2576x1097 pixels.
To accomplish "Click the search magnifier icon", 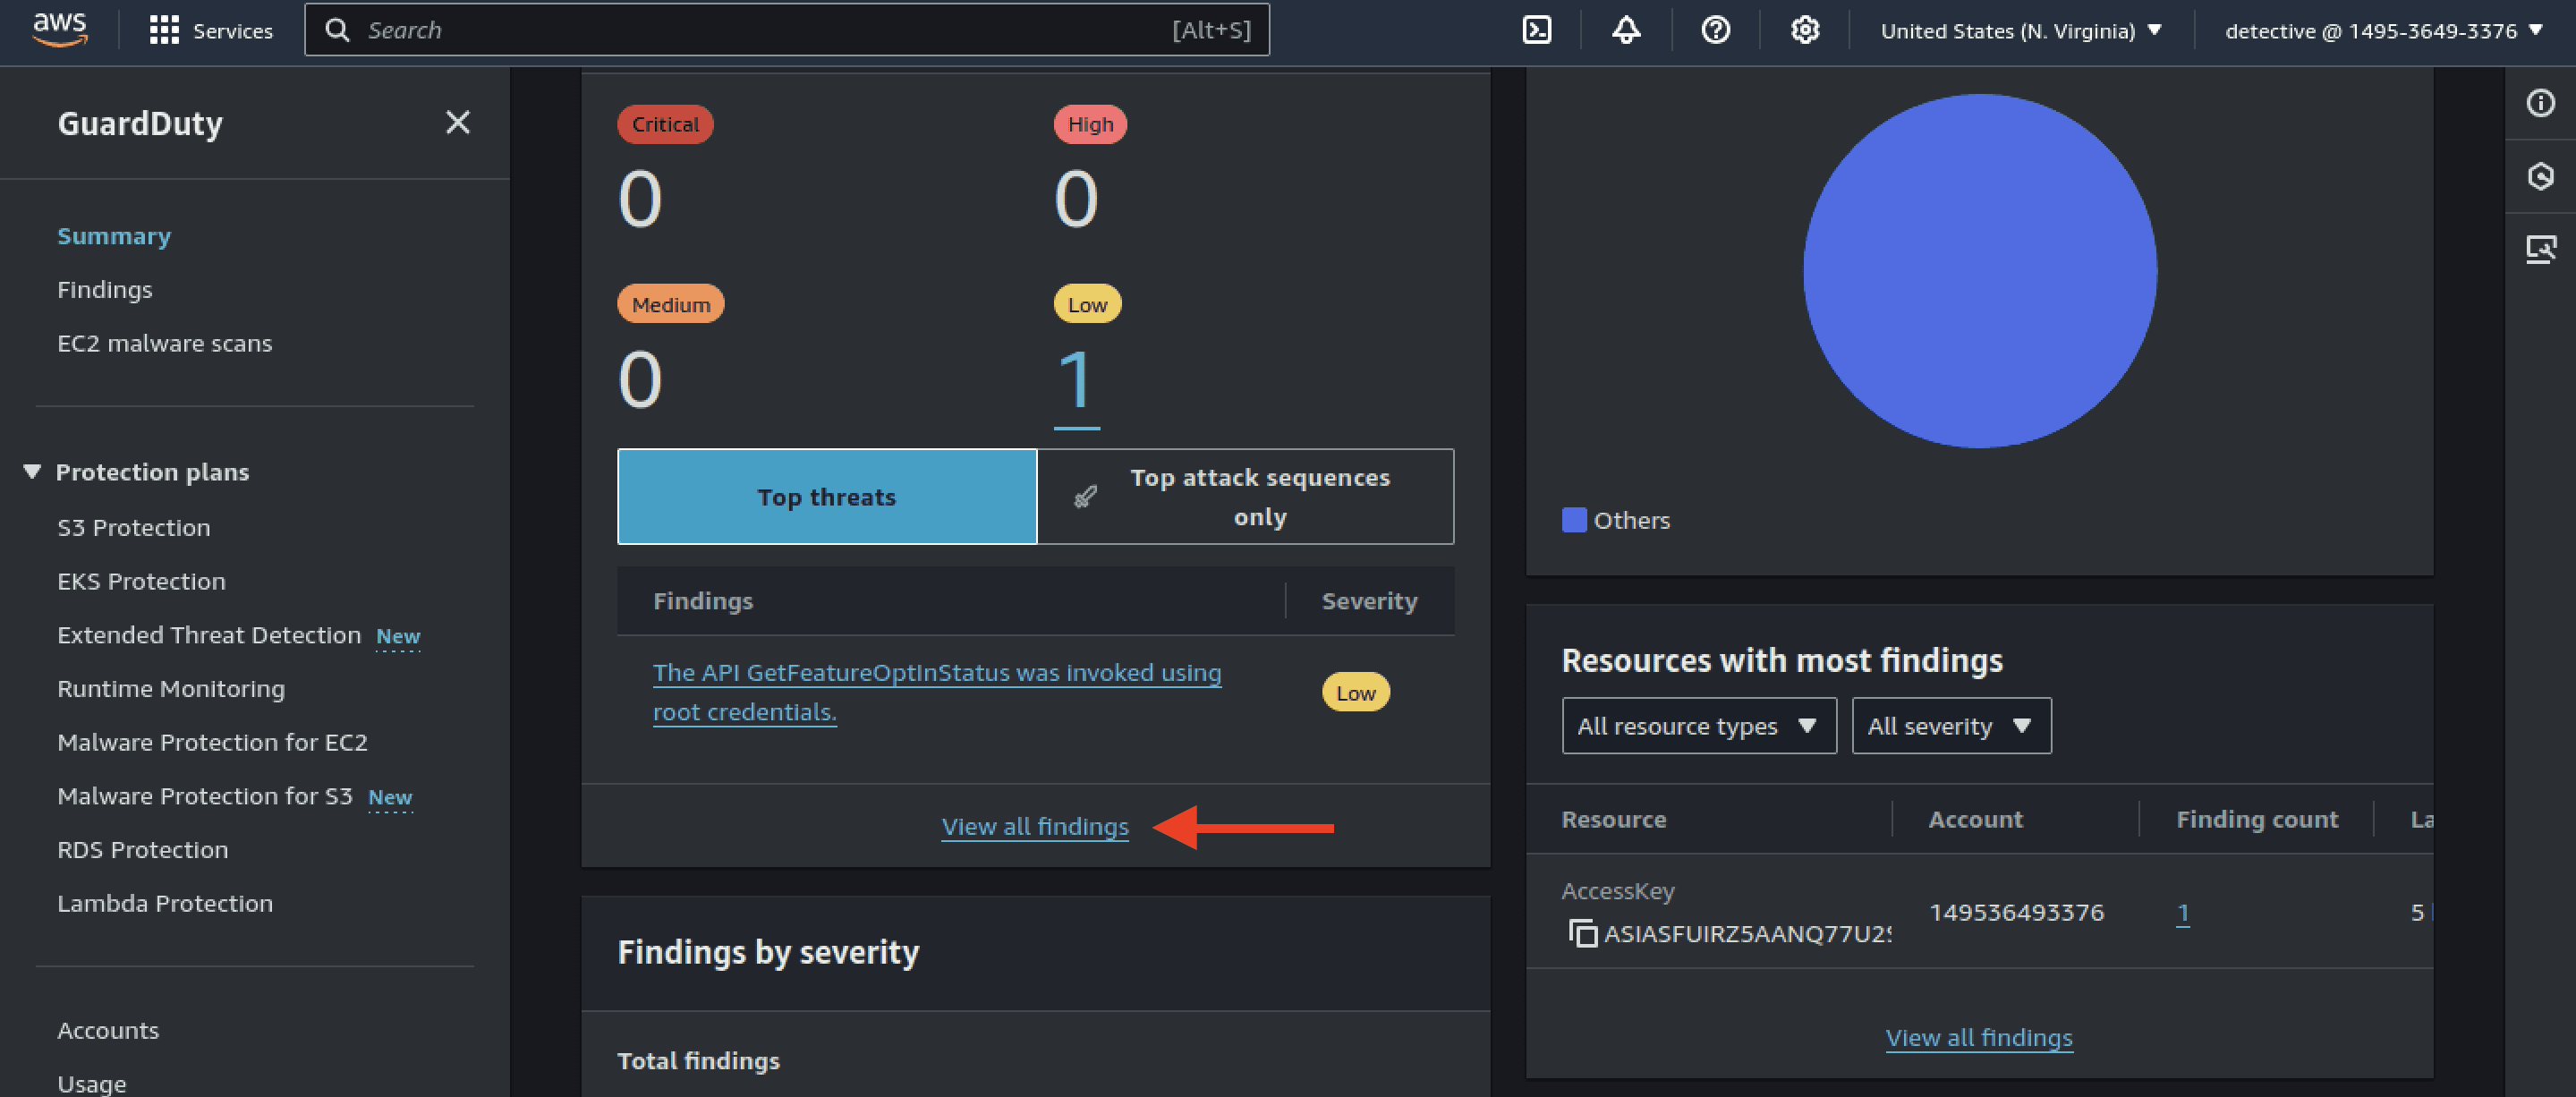I will tap(338, 30).
